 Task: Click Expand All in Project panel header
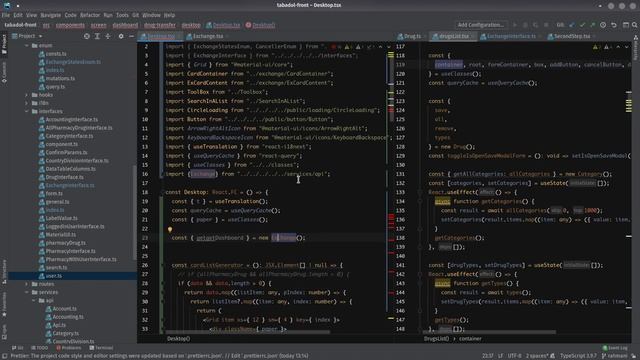[97, 36]
